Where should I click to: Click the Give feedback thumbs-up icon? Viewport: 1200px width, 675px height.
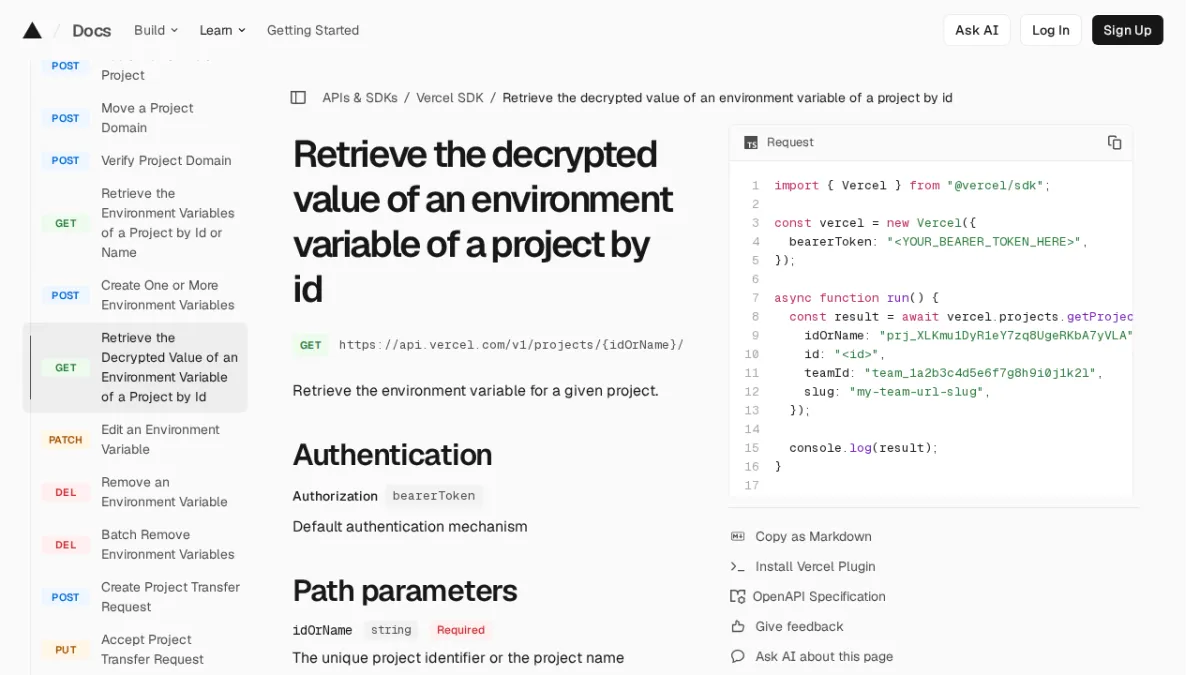pos(738,626)
